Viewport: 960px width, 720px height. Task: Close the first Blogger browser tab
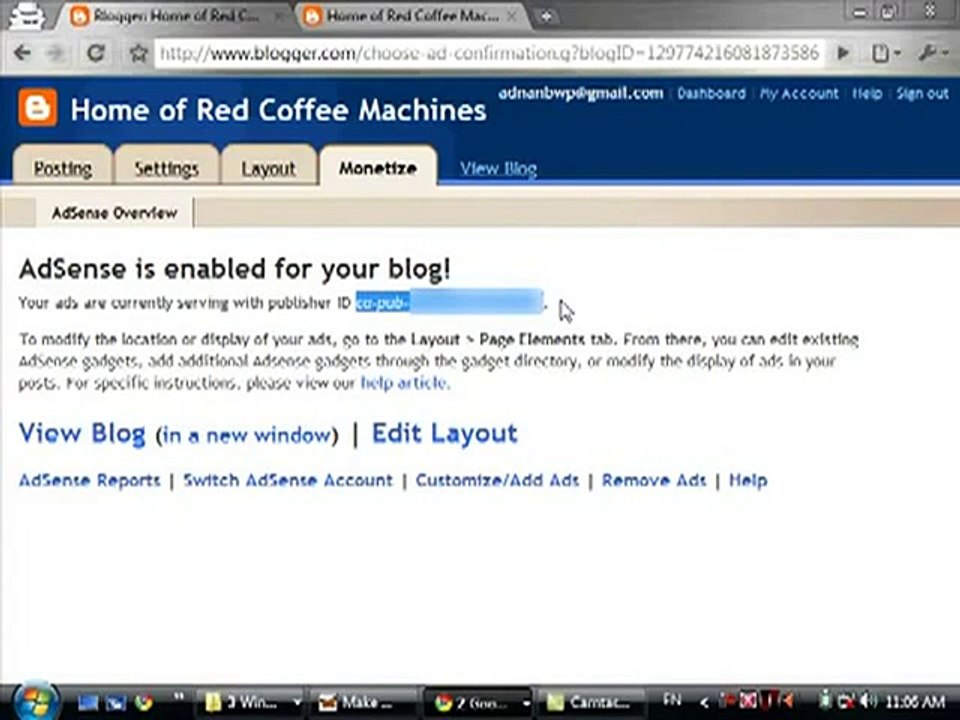(278, 17)
